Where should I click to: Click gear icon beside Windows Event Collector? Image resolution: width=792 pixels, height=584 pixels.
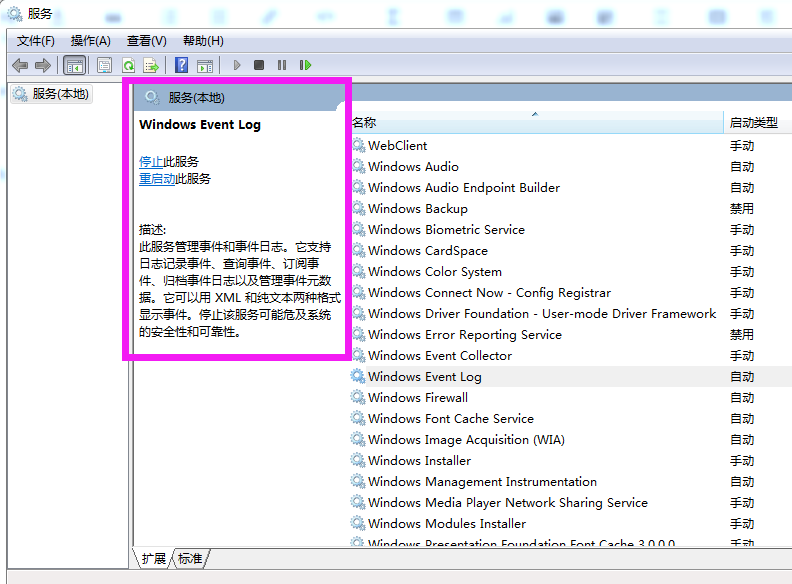click(359, 356)
